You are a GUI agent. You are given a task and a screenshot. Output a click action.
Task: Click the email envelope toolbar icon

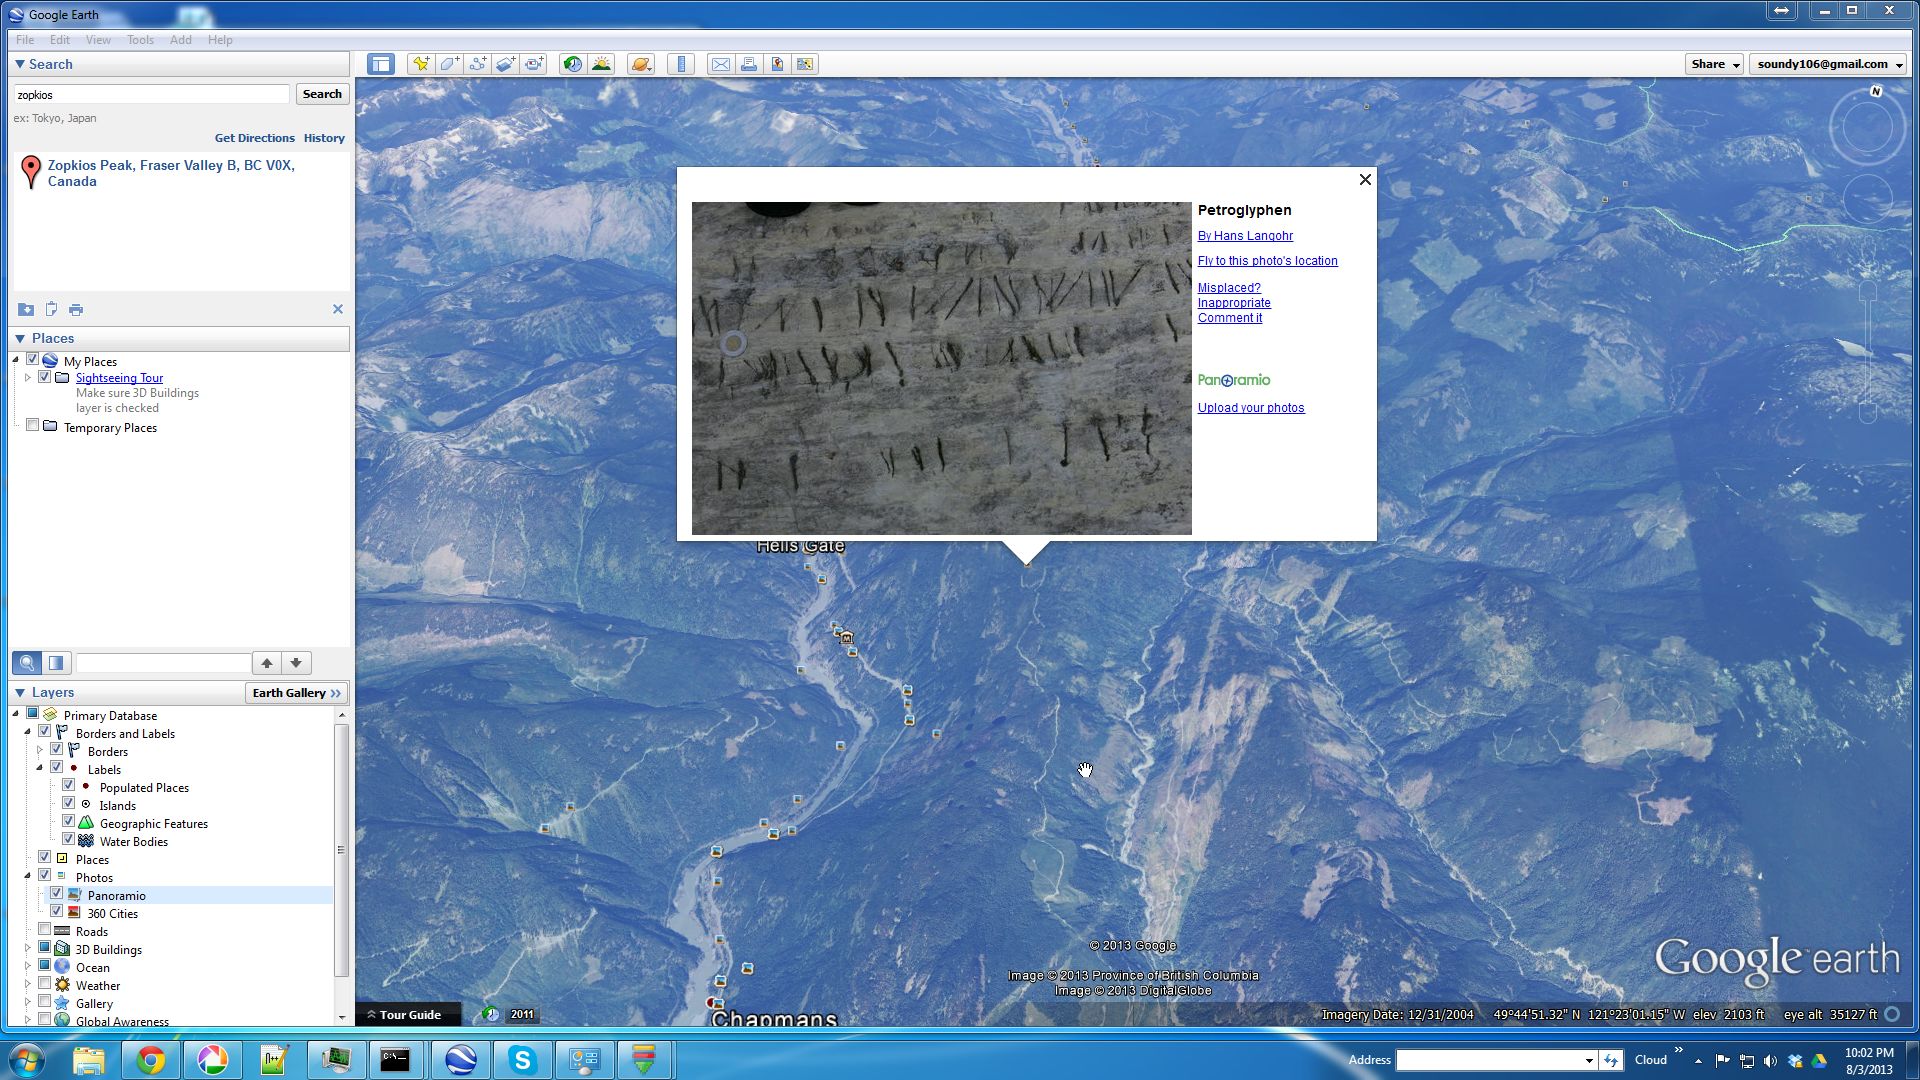[720, 64]
